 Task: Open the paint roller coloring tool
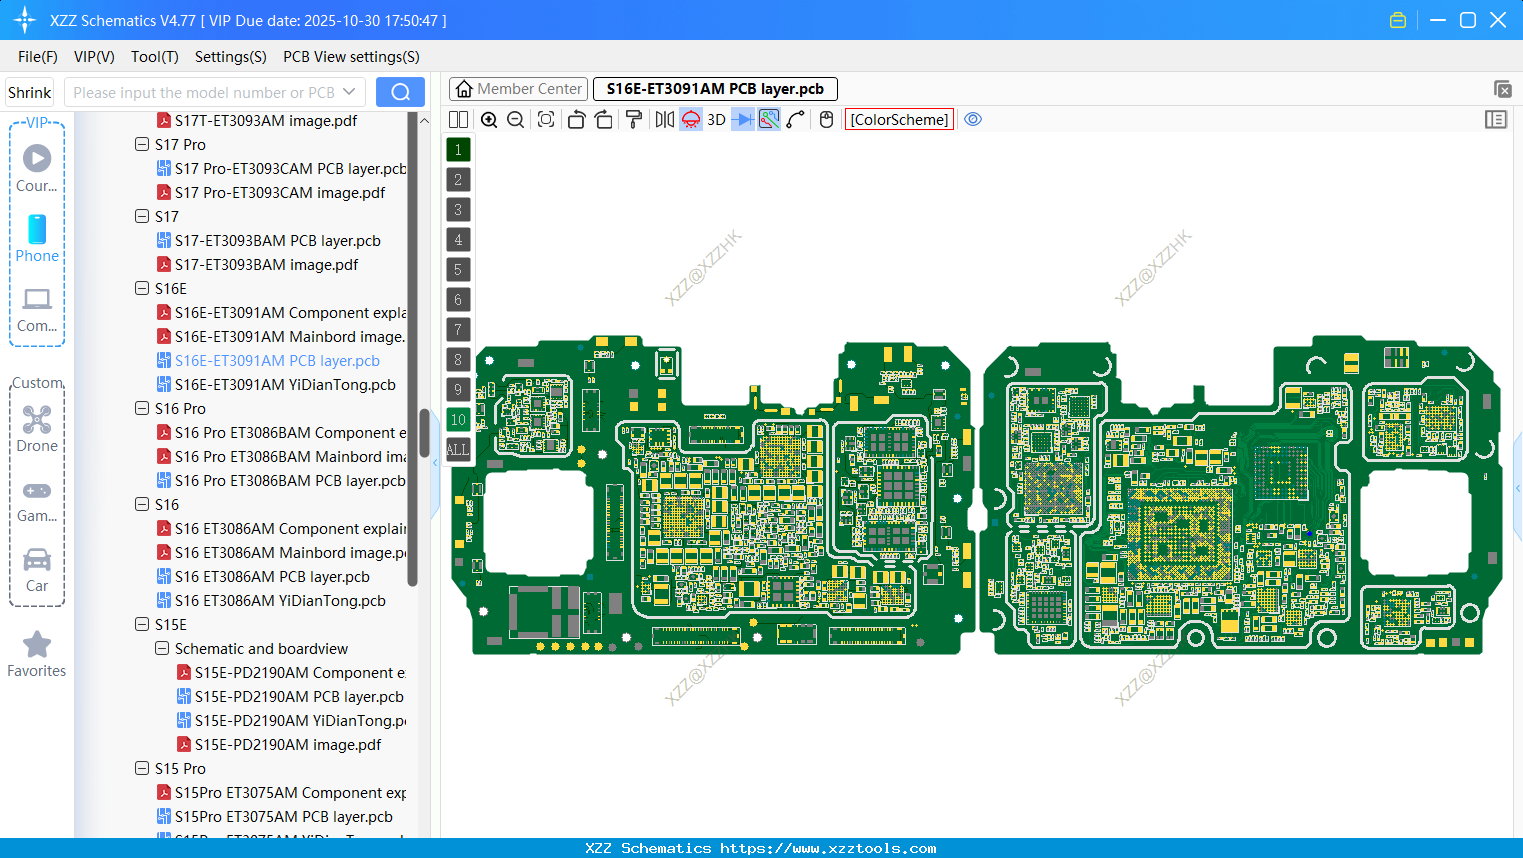click(x=632, y=119)
